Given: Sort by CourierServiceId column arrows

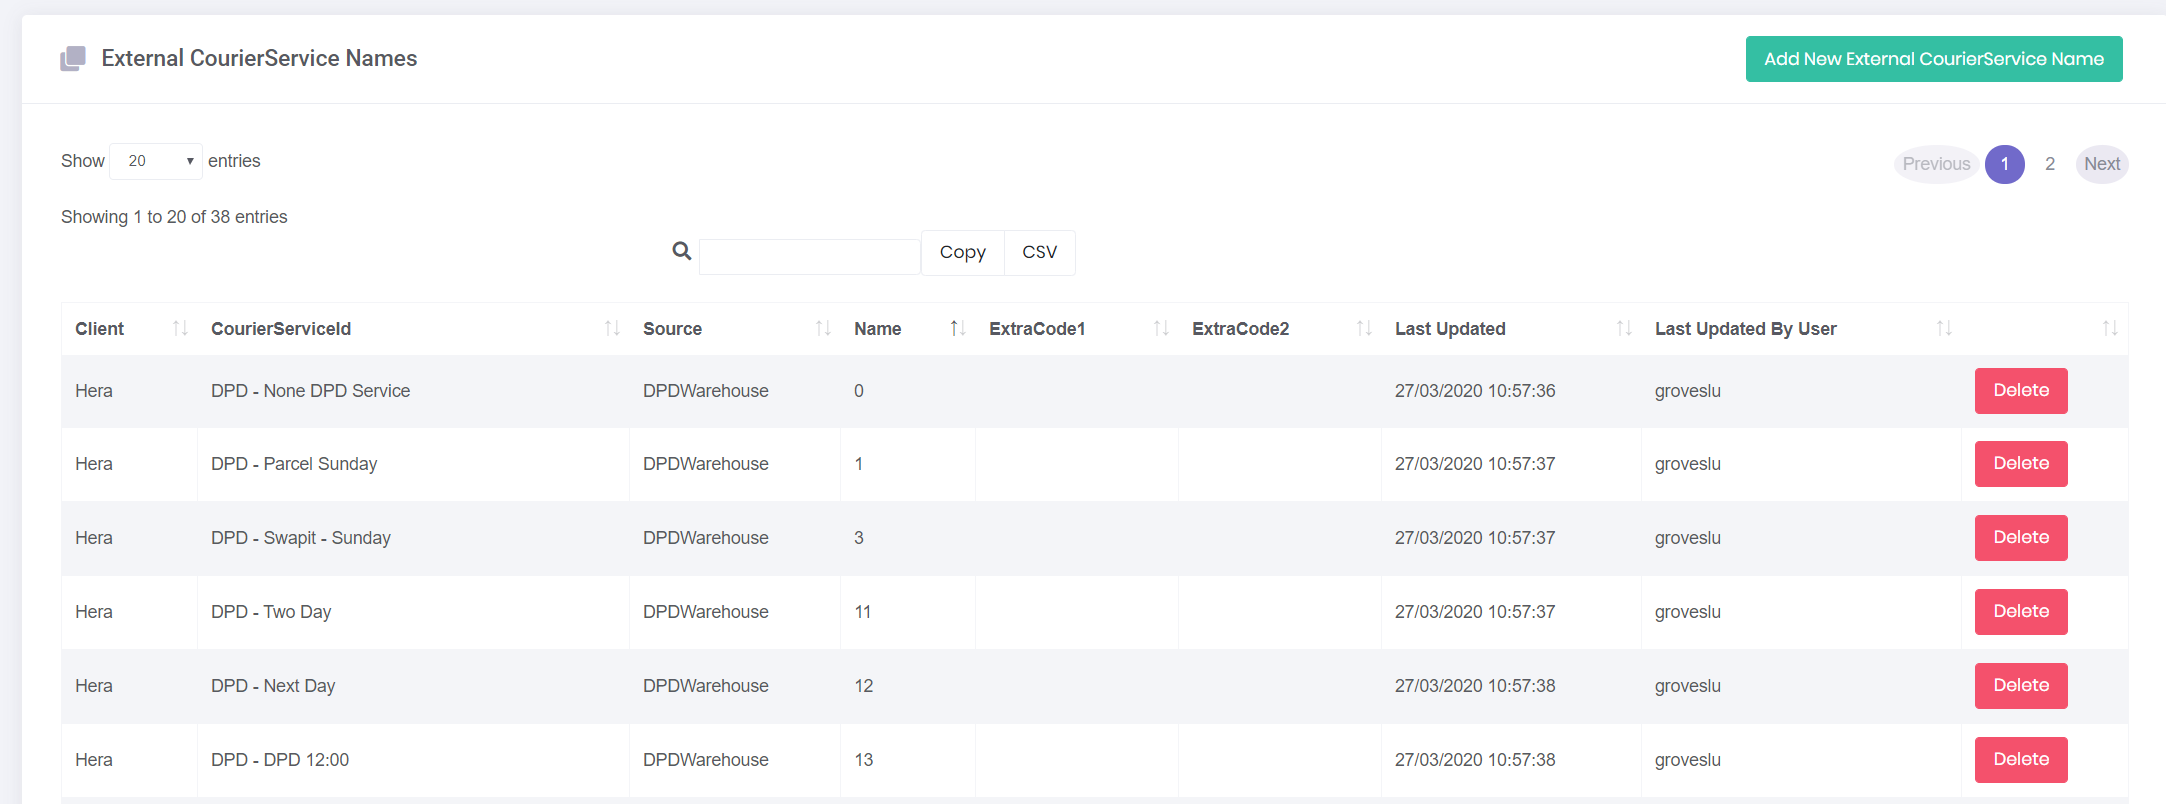Looking at the screenshot, I should click(x=612, y=328).
